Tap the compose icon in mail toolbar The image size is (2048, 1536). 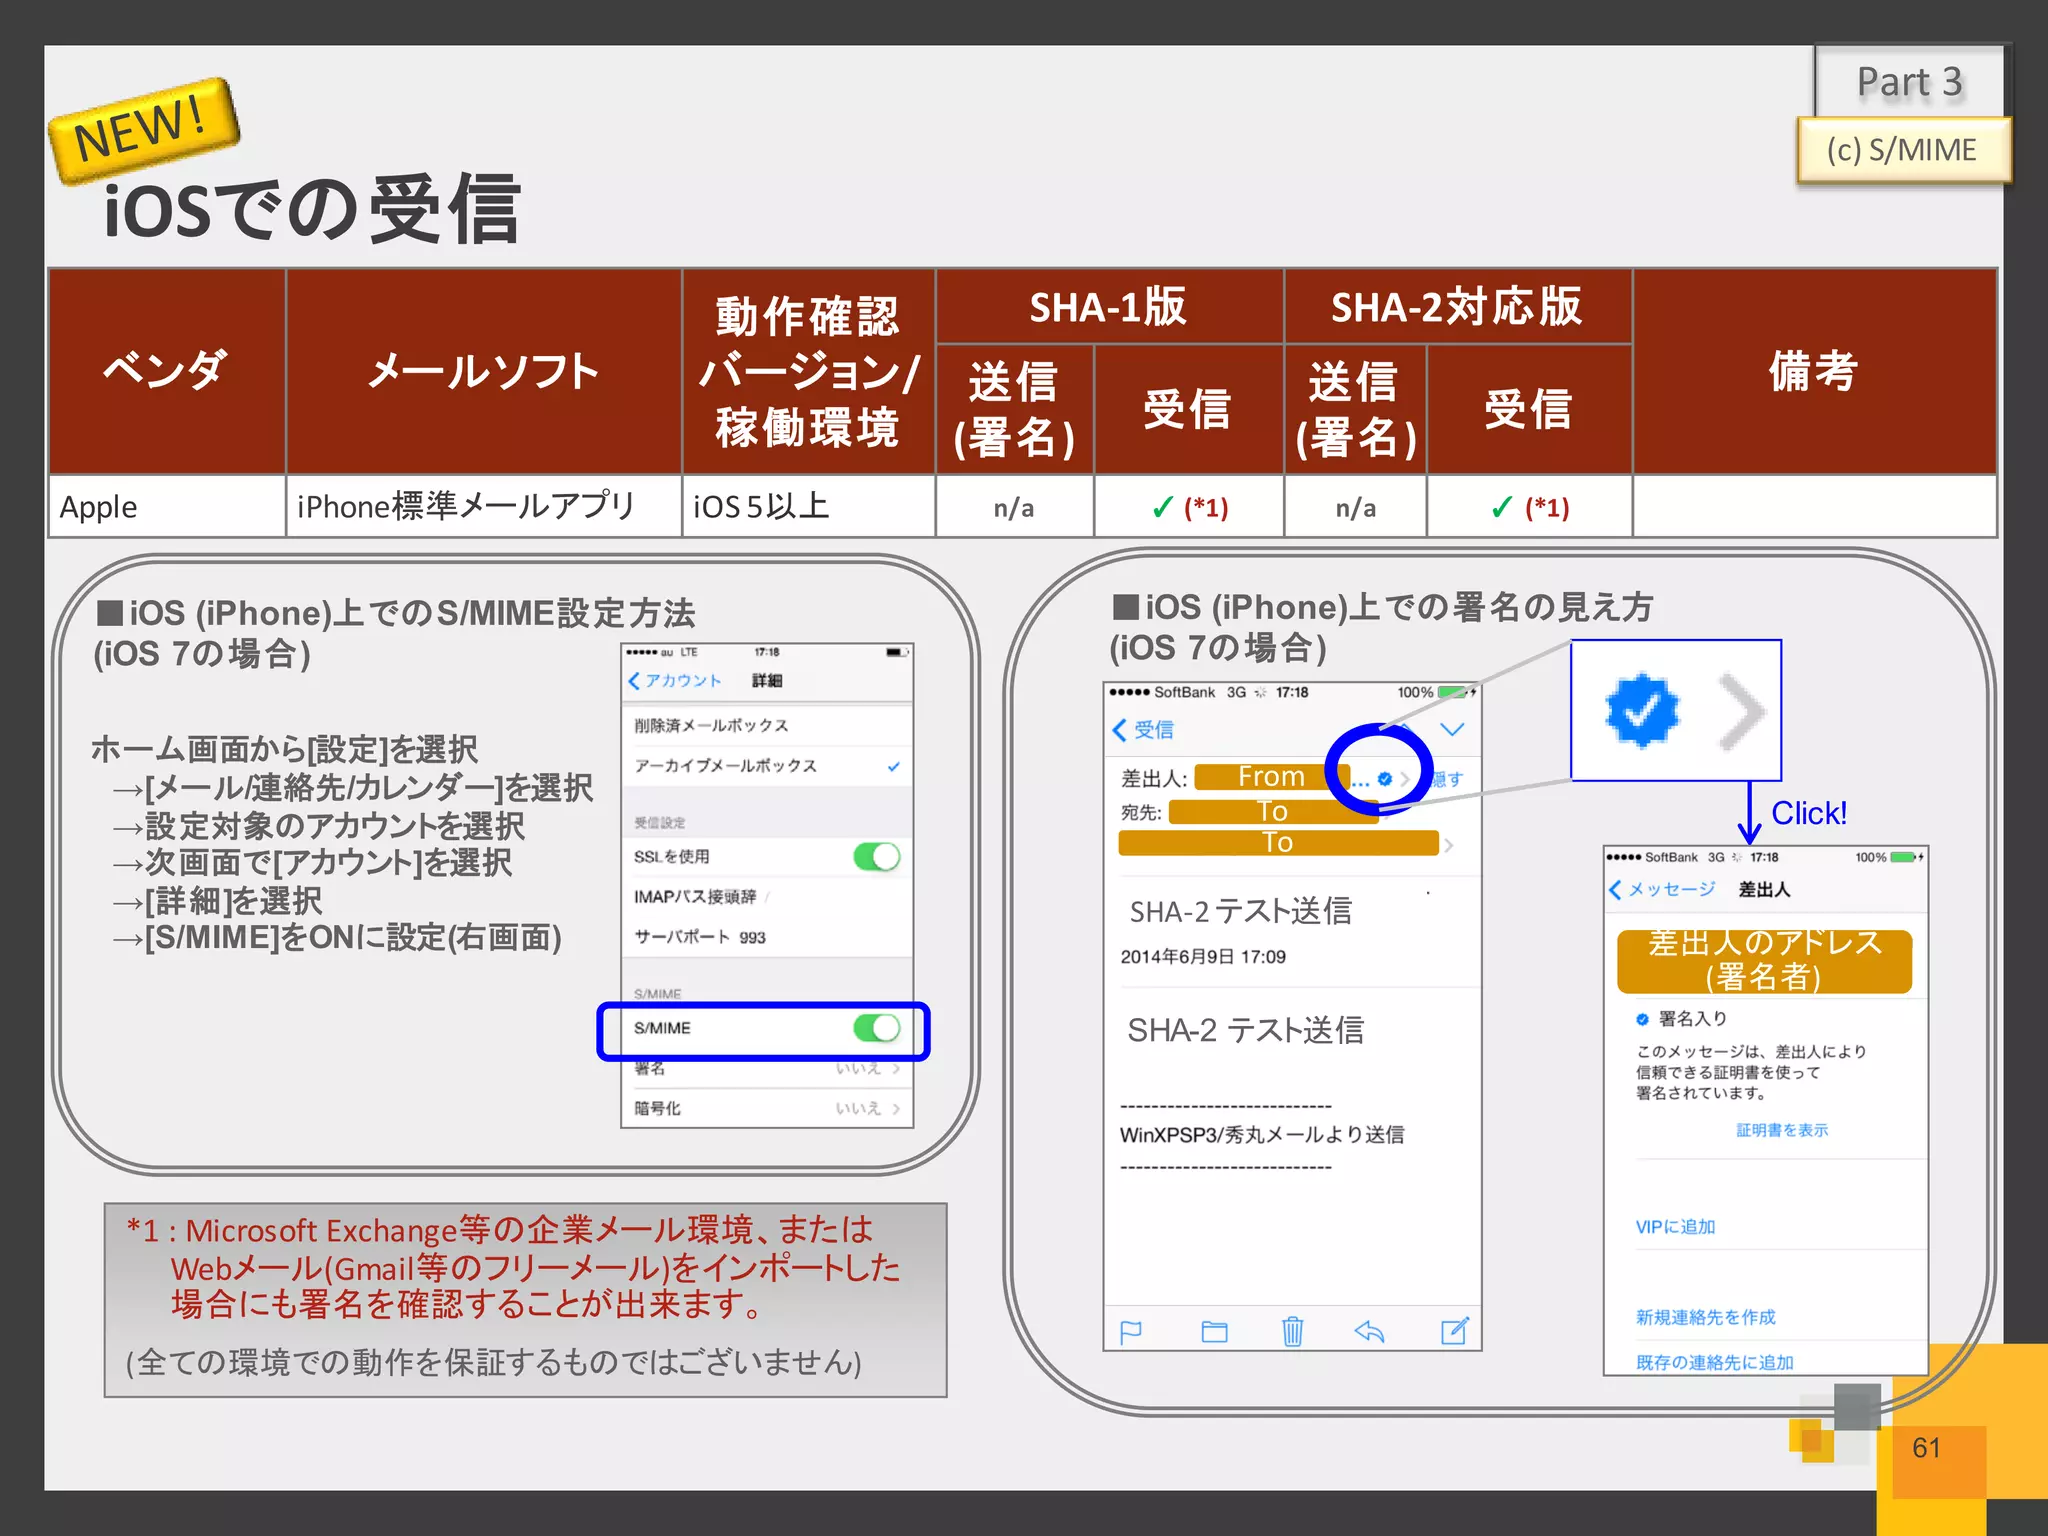[1455, 1330]
